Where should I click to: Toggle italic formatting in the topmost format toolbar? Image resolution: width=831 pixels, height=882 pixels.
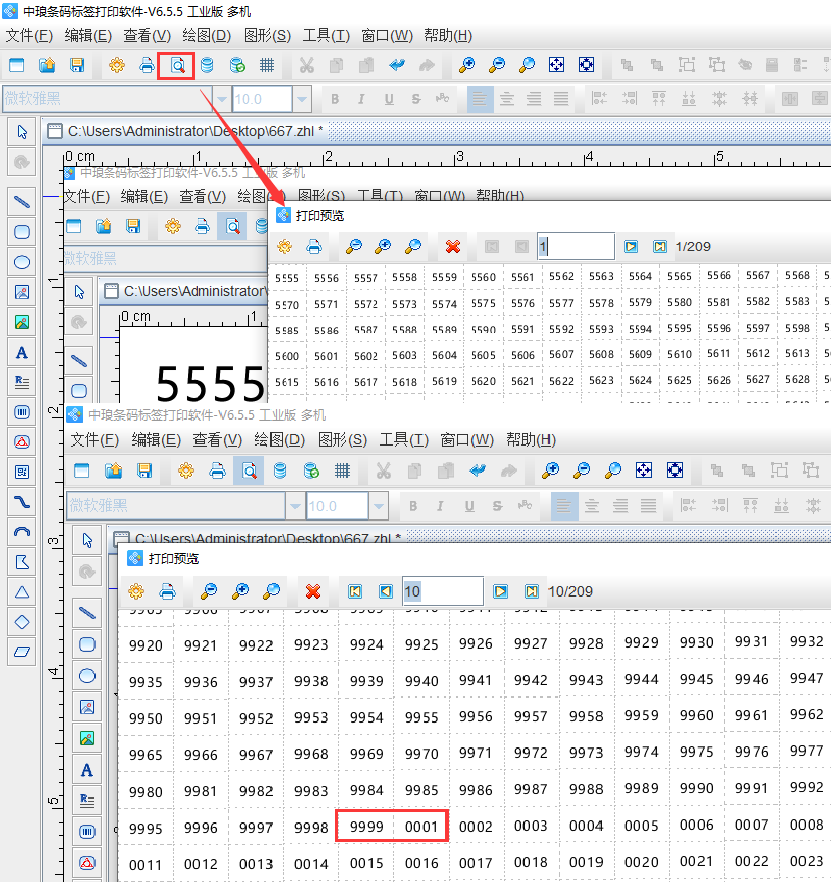[362, 99]
